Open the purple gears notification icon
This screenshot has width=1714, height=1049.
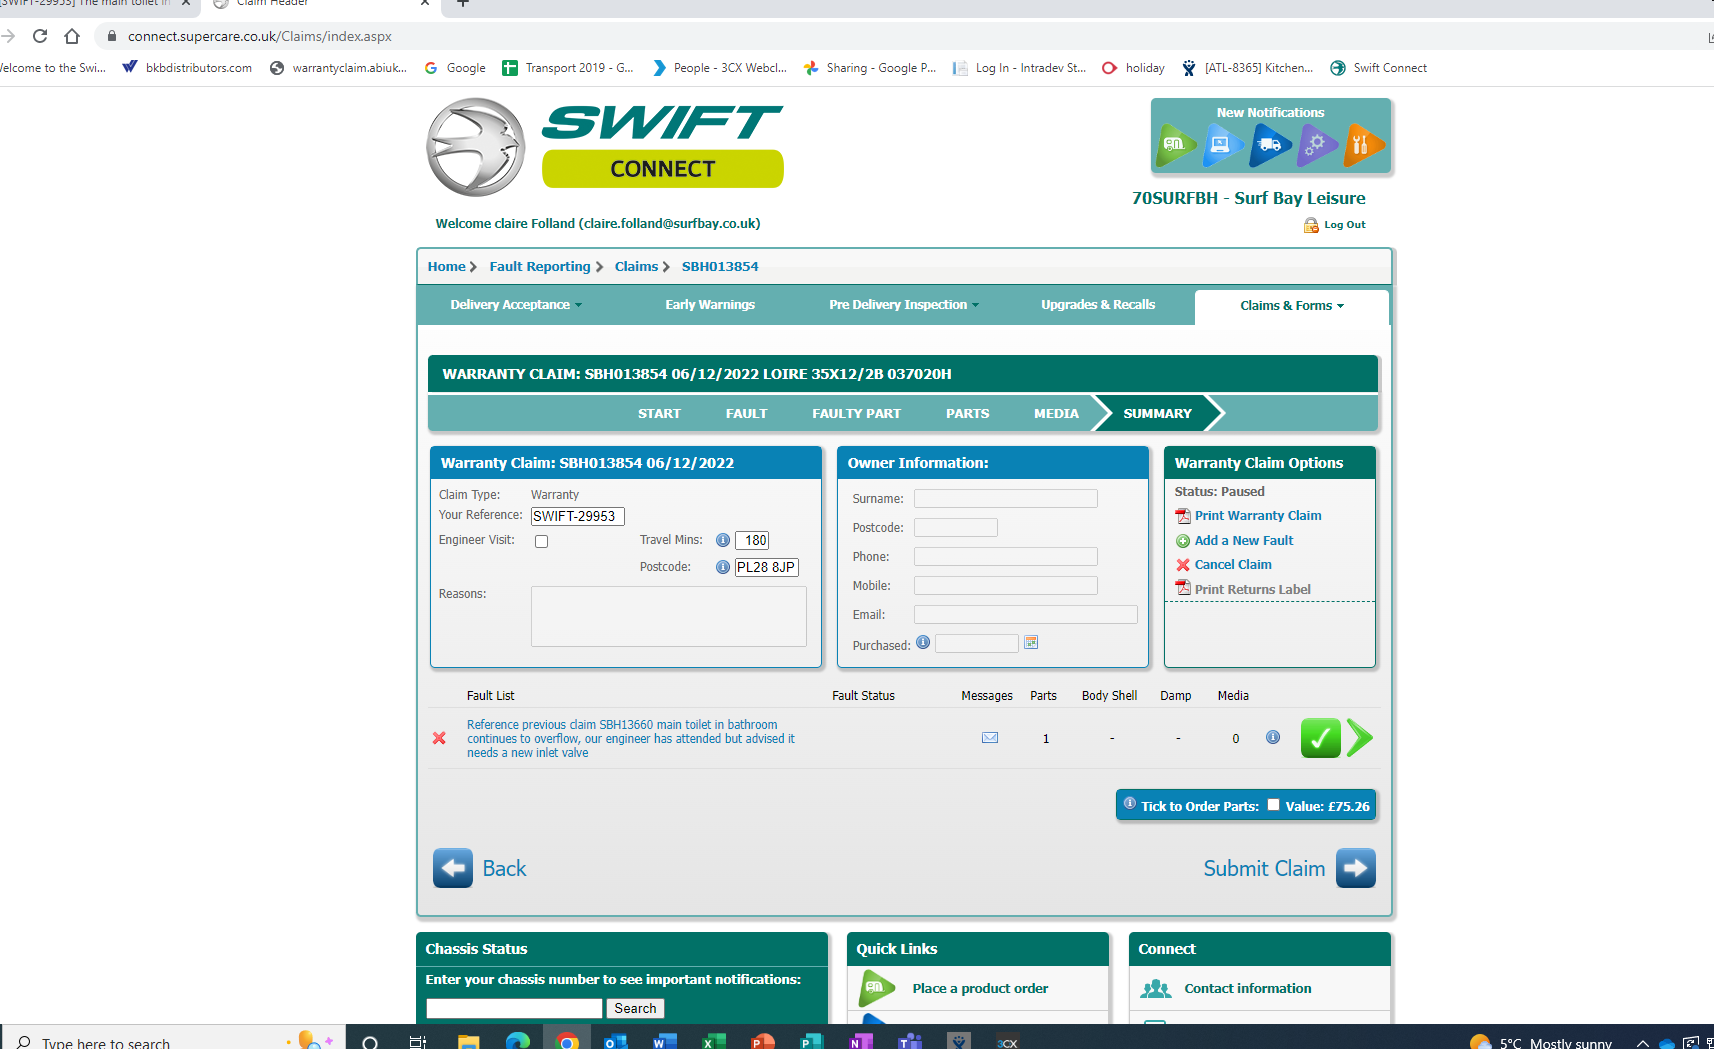tap(1317, 145)
